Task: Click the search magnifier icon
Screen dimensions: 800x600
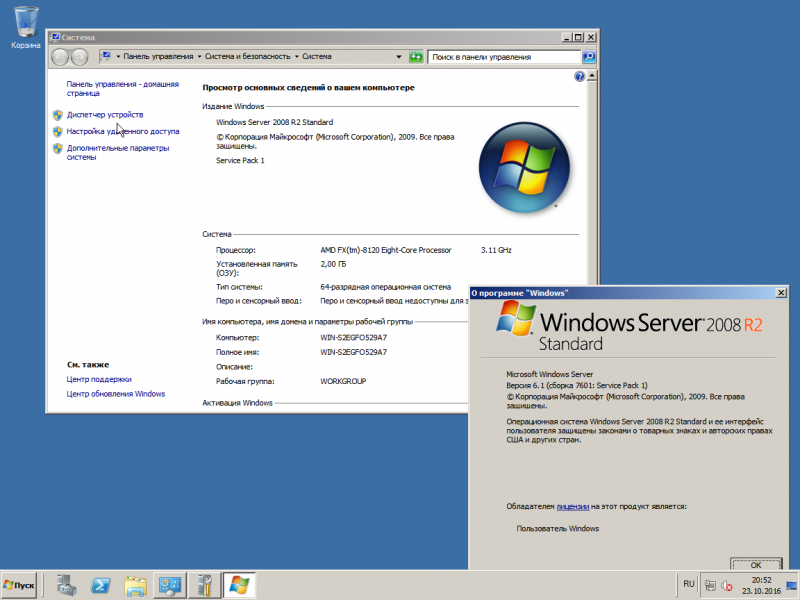Action: click(x=589, y=57)
